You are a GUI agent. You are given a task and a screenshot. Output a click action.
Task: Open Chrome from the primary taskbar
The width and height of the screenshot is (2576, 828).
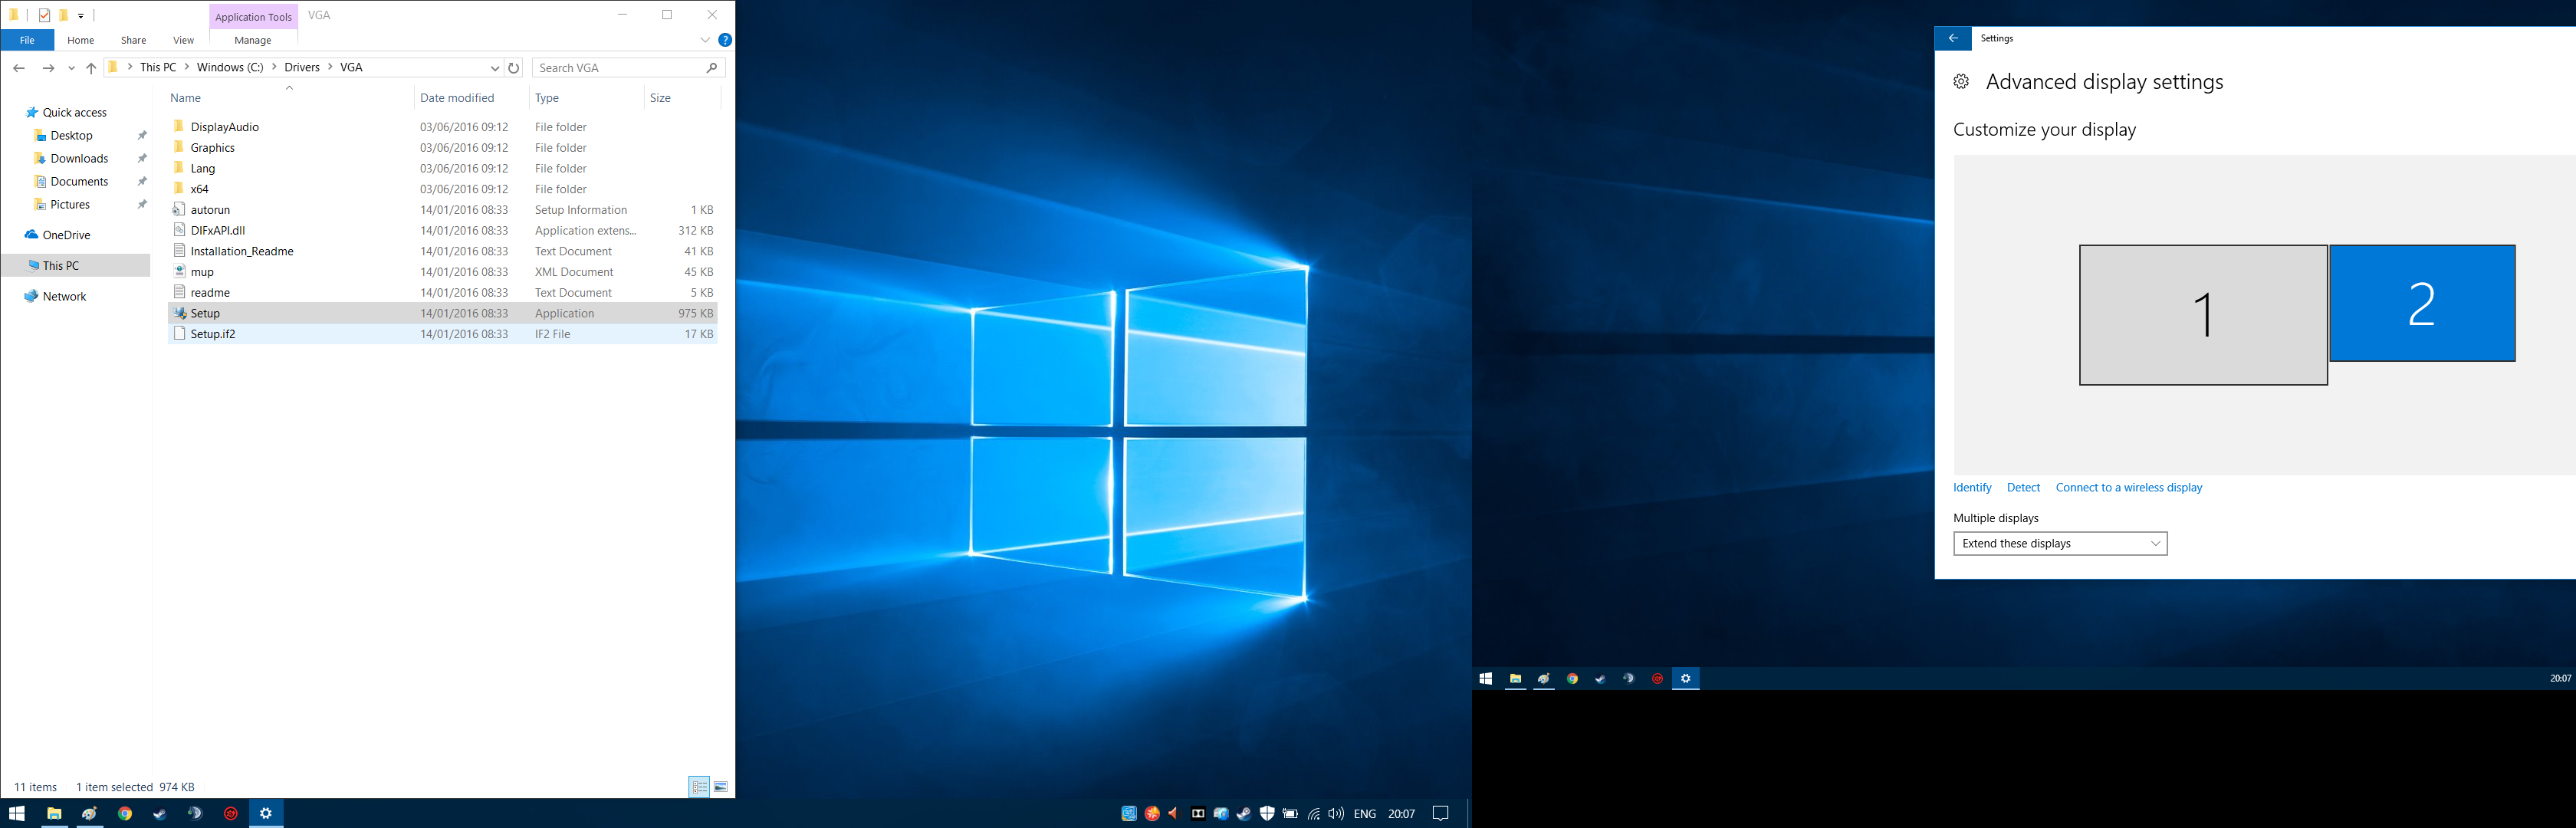click(x=125, y=813)
